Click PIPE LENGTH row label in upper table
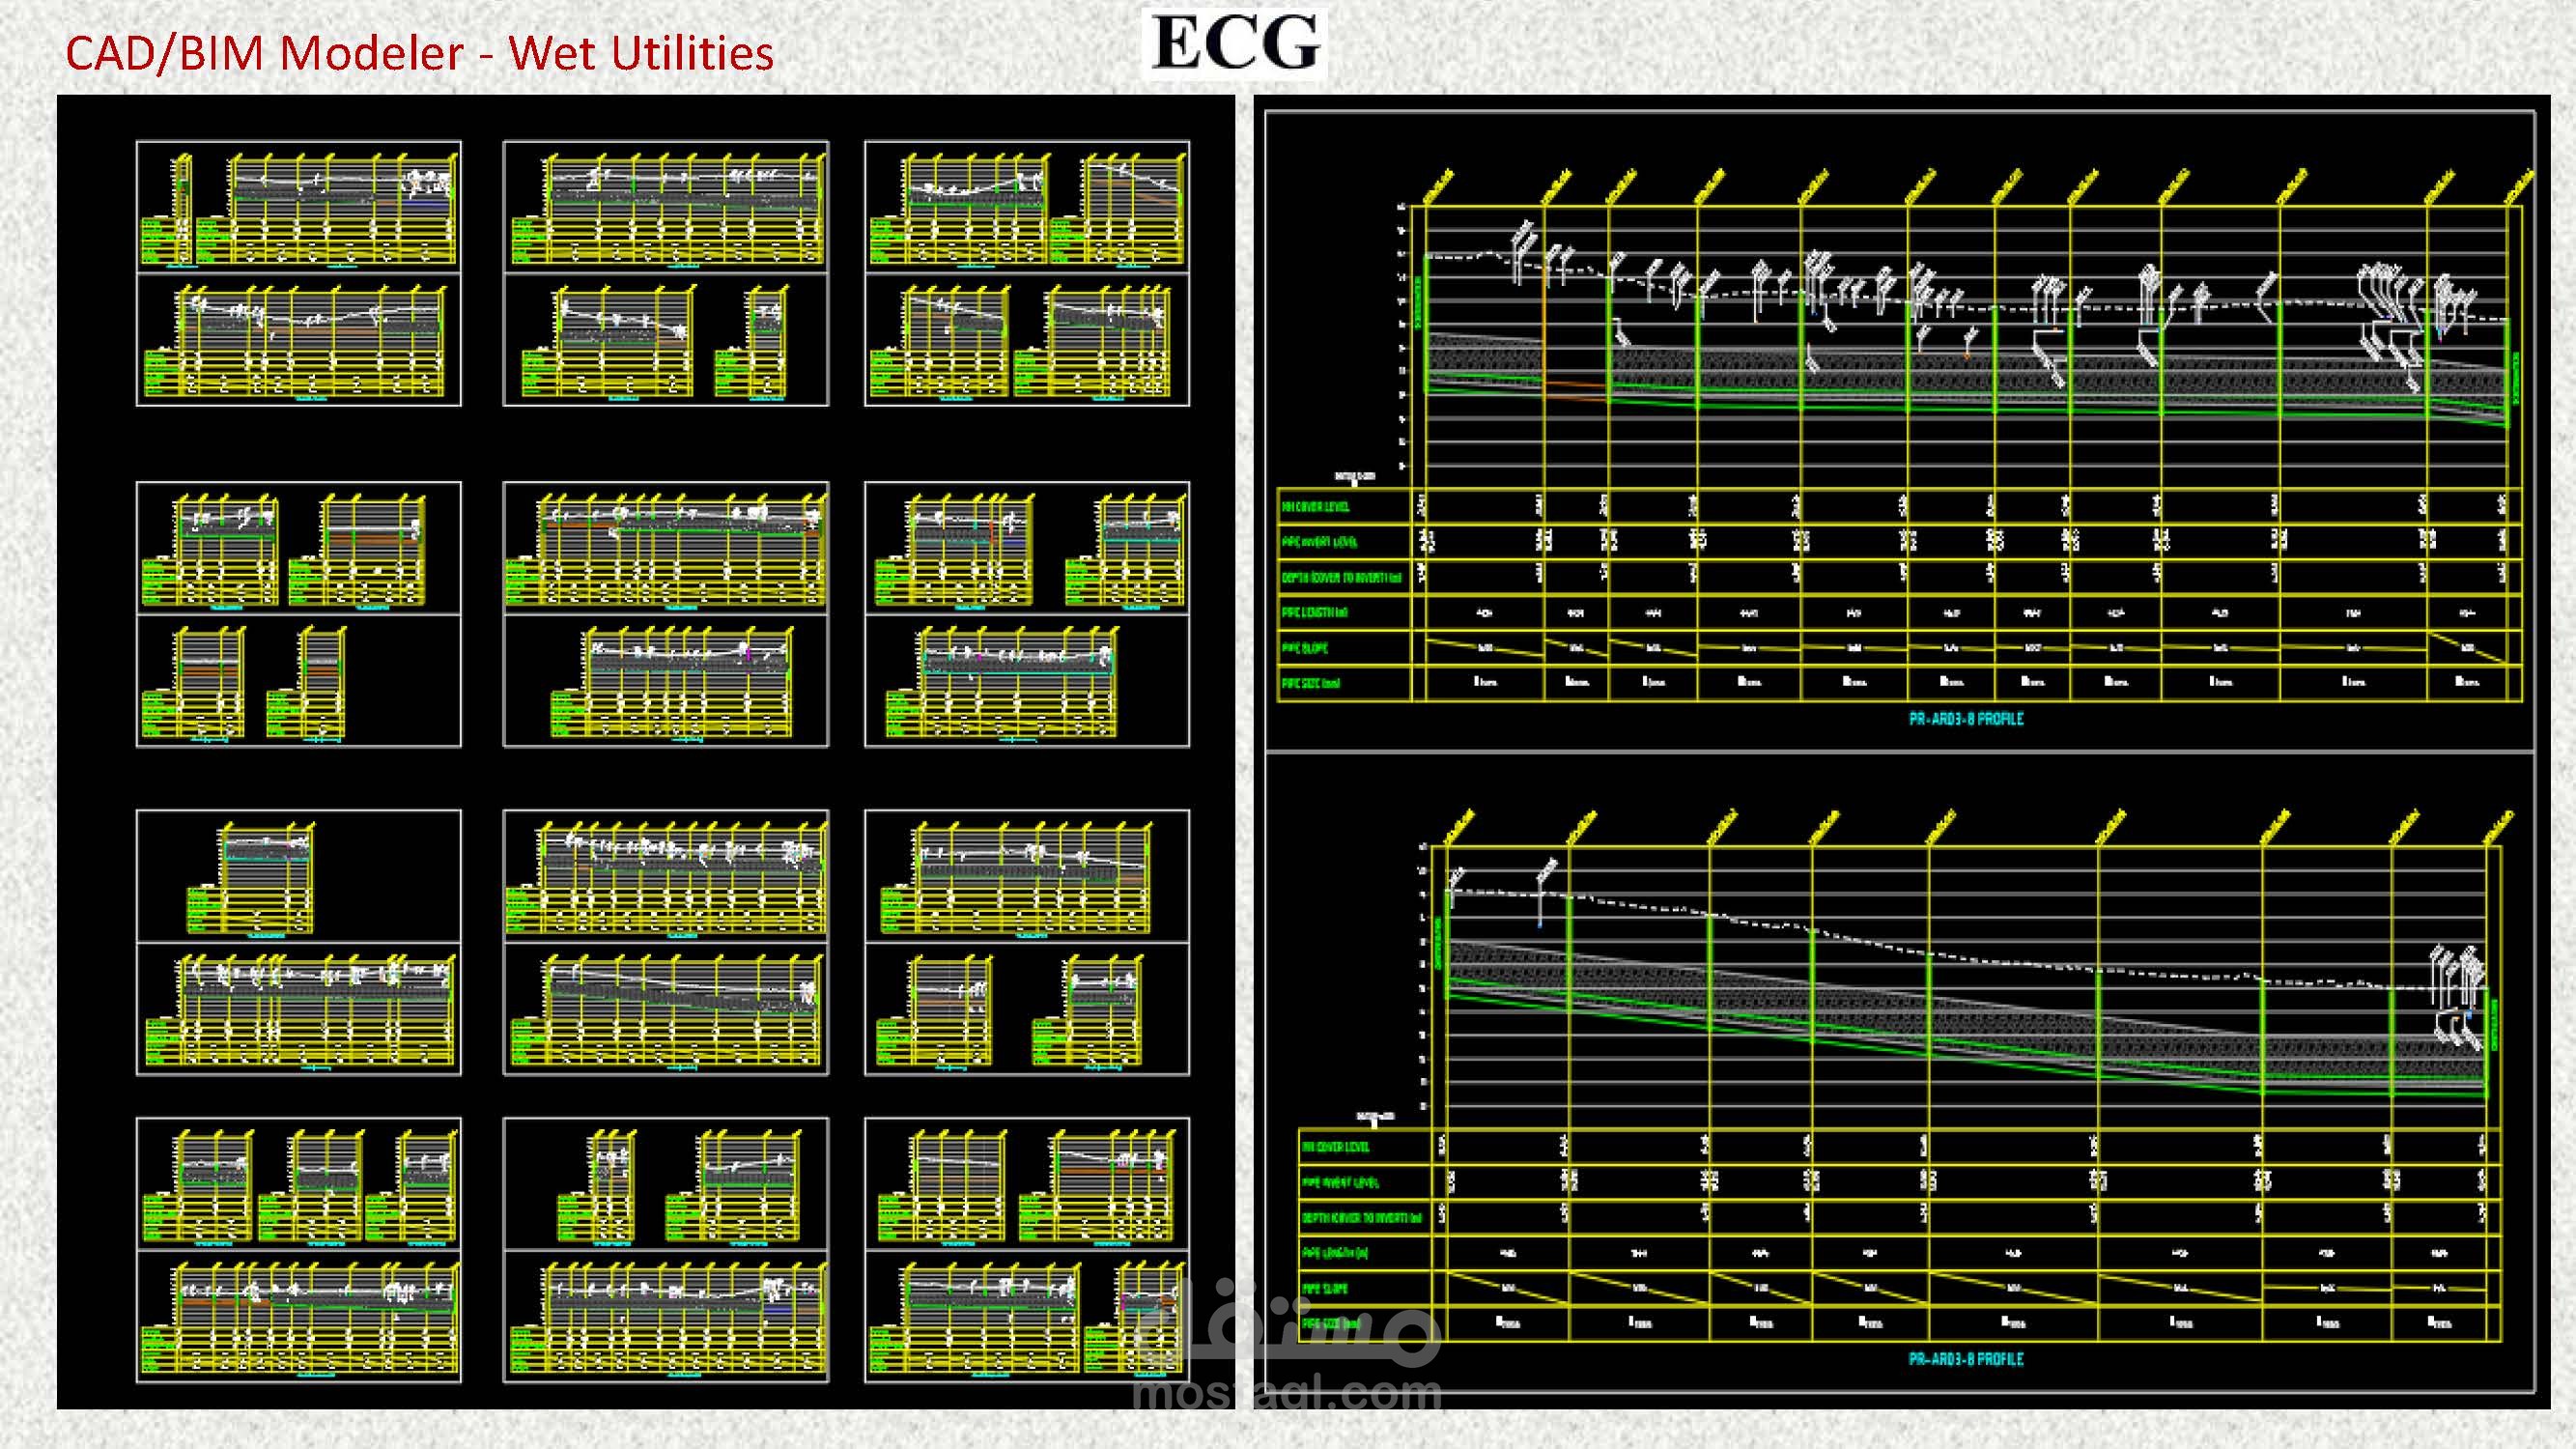Screen dimensions: 2576x1449 pyautogui.click(x=1314, y=612)
